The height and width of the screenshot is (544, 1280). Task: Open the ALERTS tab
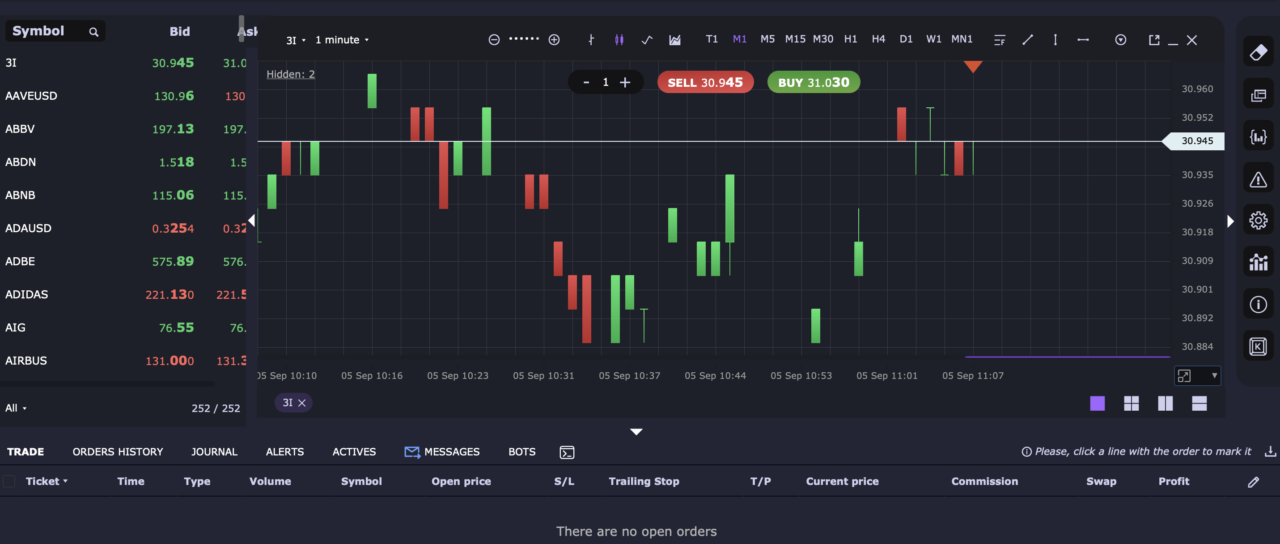pyautogui.click(x=285, y=452)
